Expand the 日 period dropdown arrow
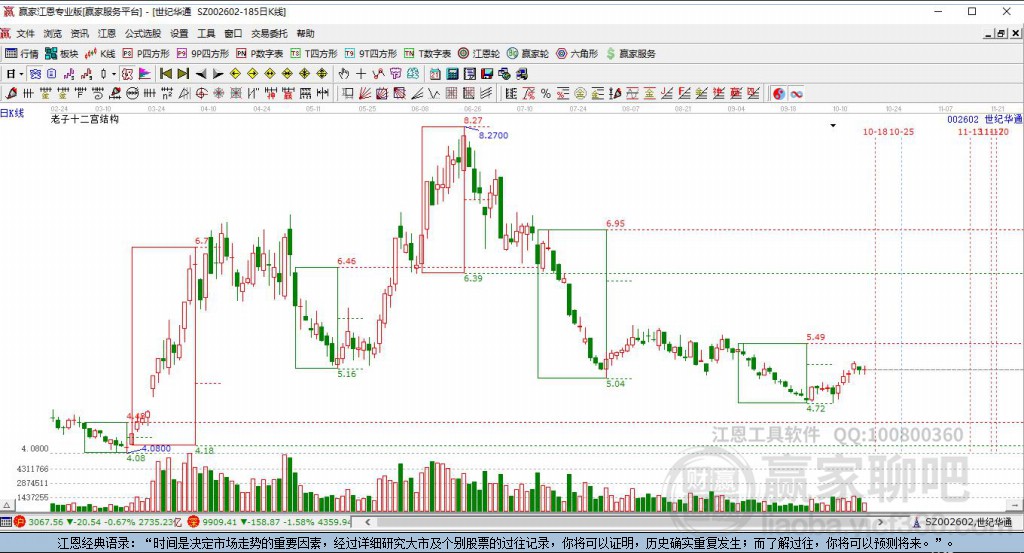The height and width of the screenshot is (553, 1024). pyautogui.click(x=21, y=74)
